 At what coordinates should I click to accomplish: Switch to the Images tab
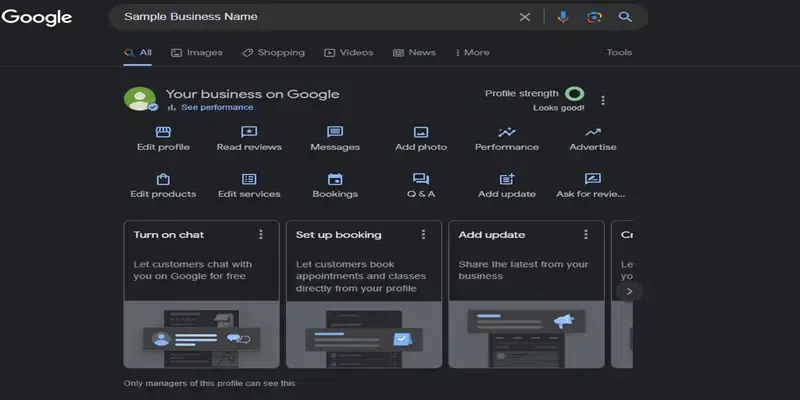197,53
